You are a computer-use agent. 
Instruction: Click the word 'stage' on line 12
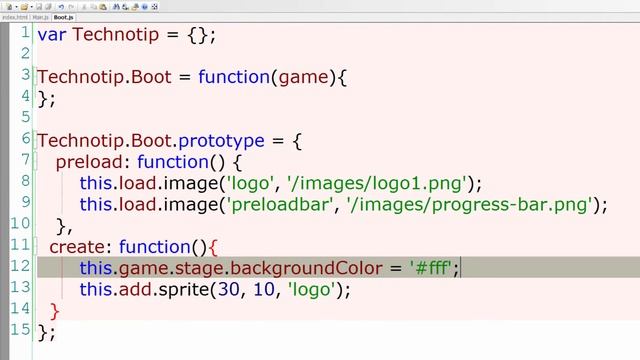(x=200, y=269)
